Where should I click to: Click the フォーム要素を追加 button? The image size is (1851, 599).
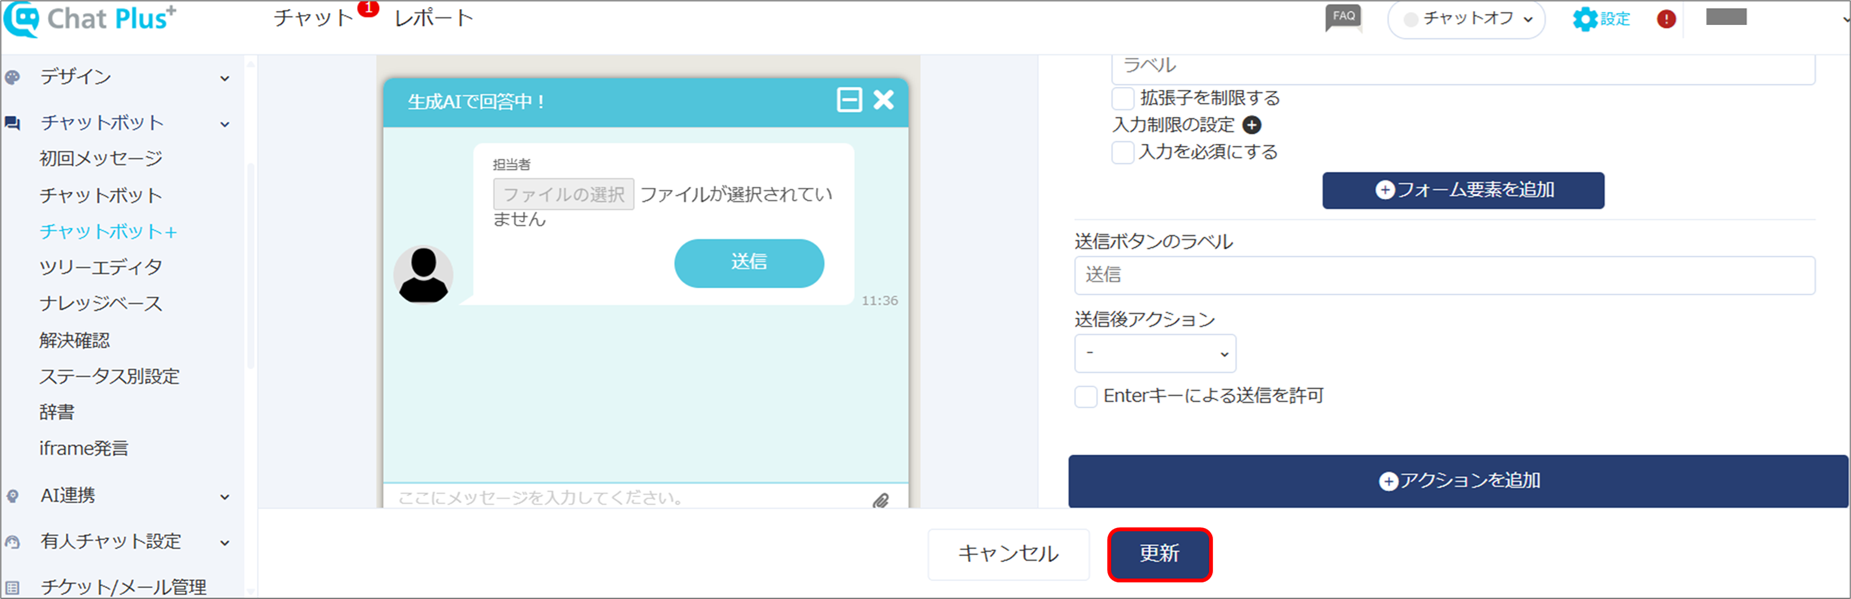pos(1463,190)
